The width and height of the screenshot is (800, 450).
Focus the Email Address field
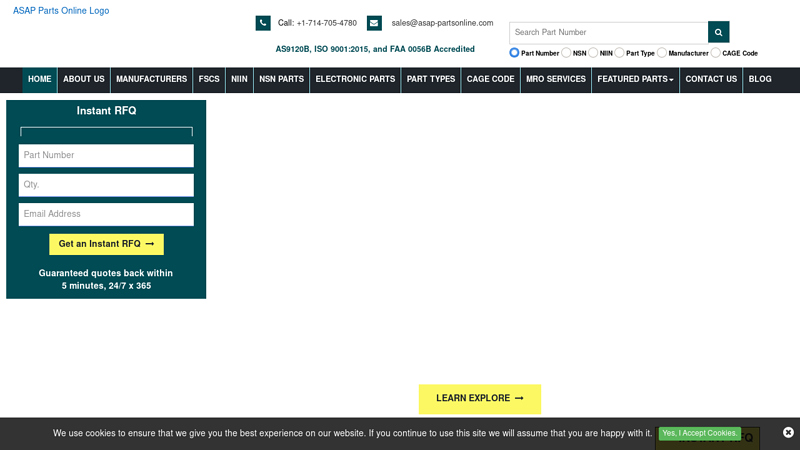point(106,214)
